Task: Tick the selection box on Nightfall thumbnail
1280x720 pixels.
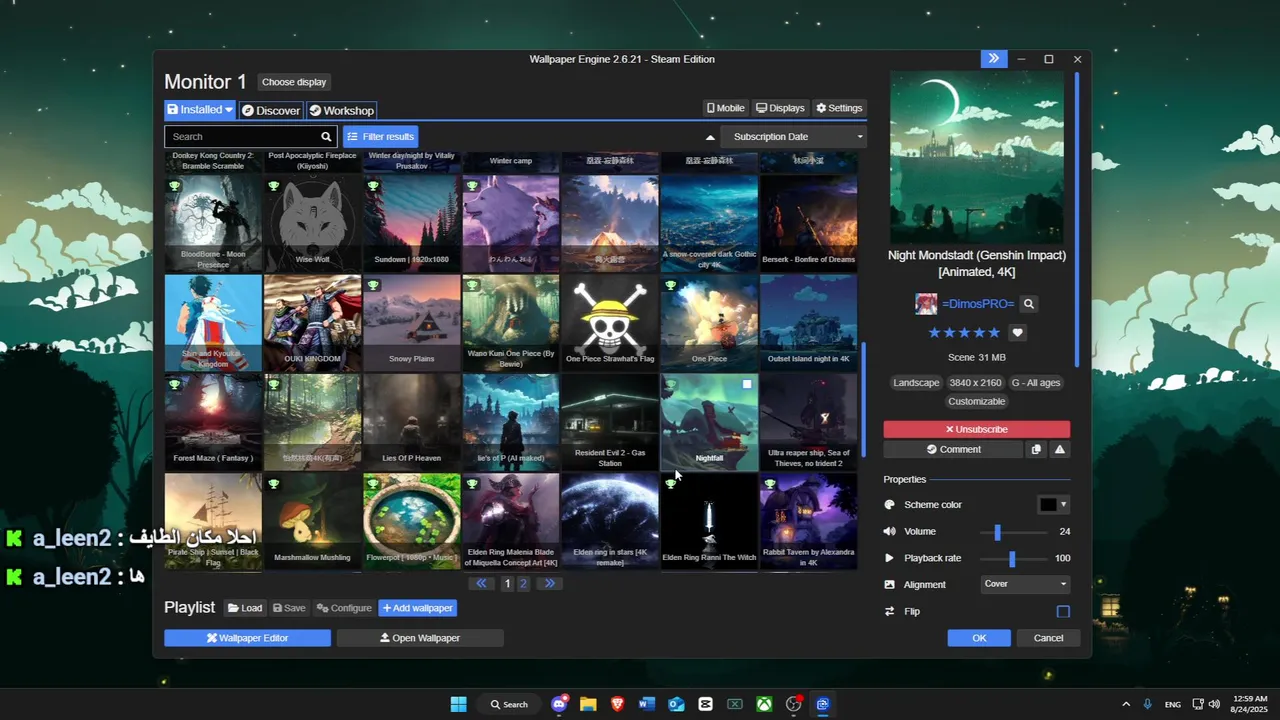Action: tap(746, 384)
